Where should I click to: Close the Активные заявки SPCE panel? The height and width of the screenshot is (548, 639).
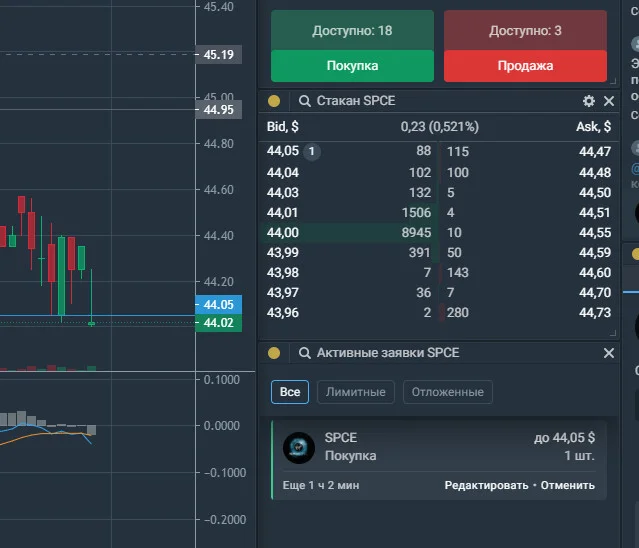609,353
